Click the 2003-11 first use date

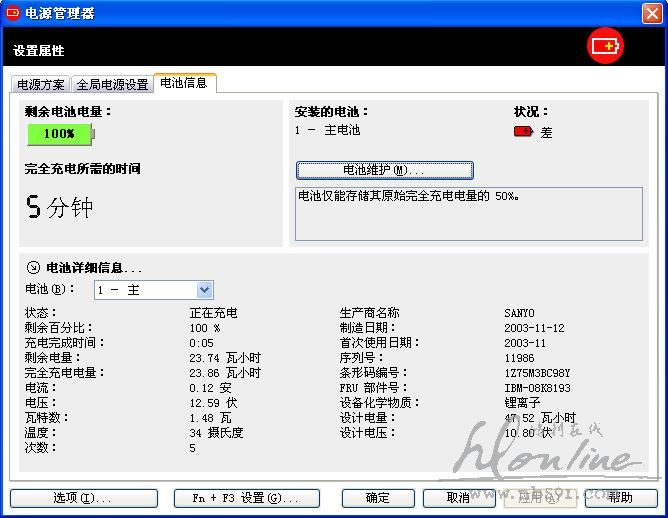click(x=525, y=343)
